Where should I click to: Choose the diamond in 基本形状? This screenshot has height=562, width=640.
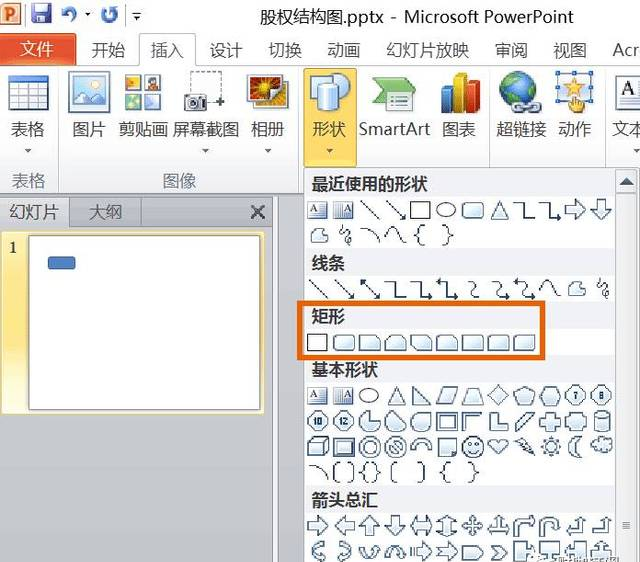point(498,395)
